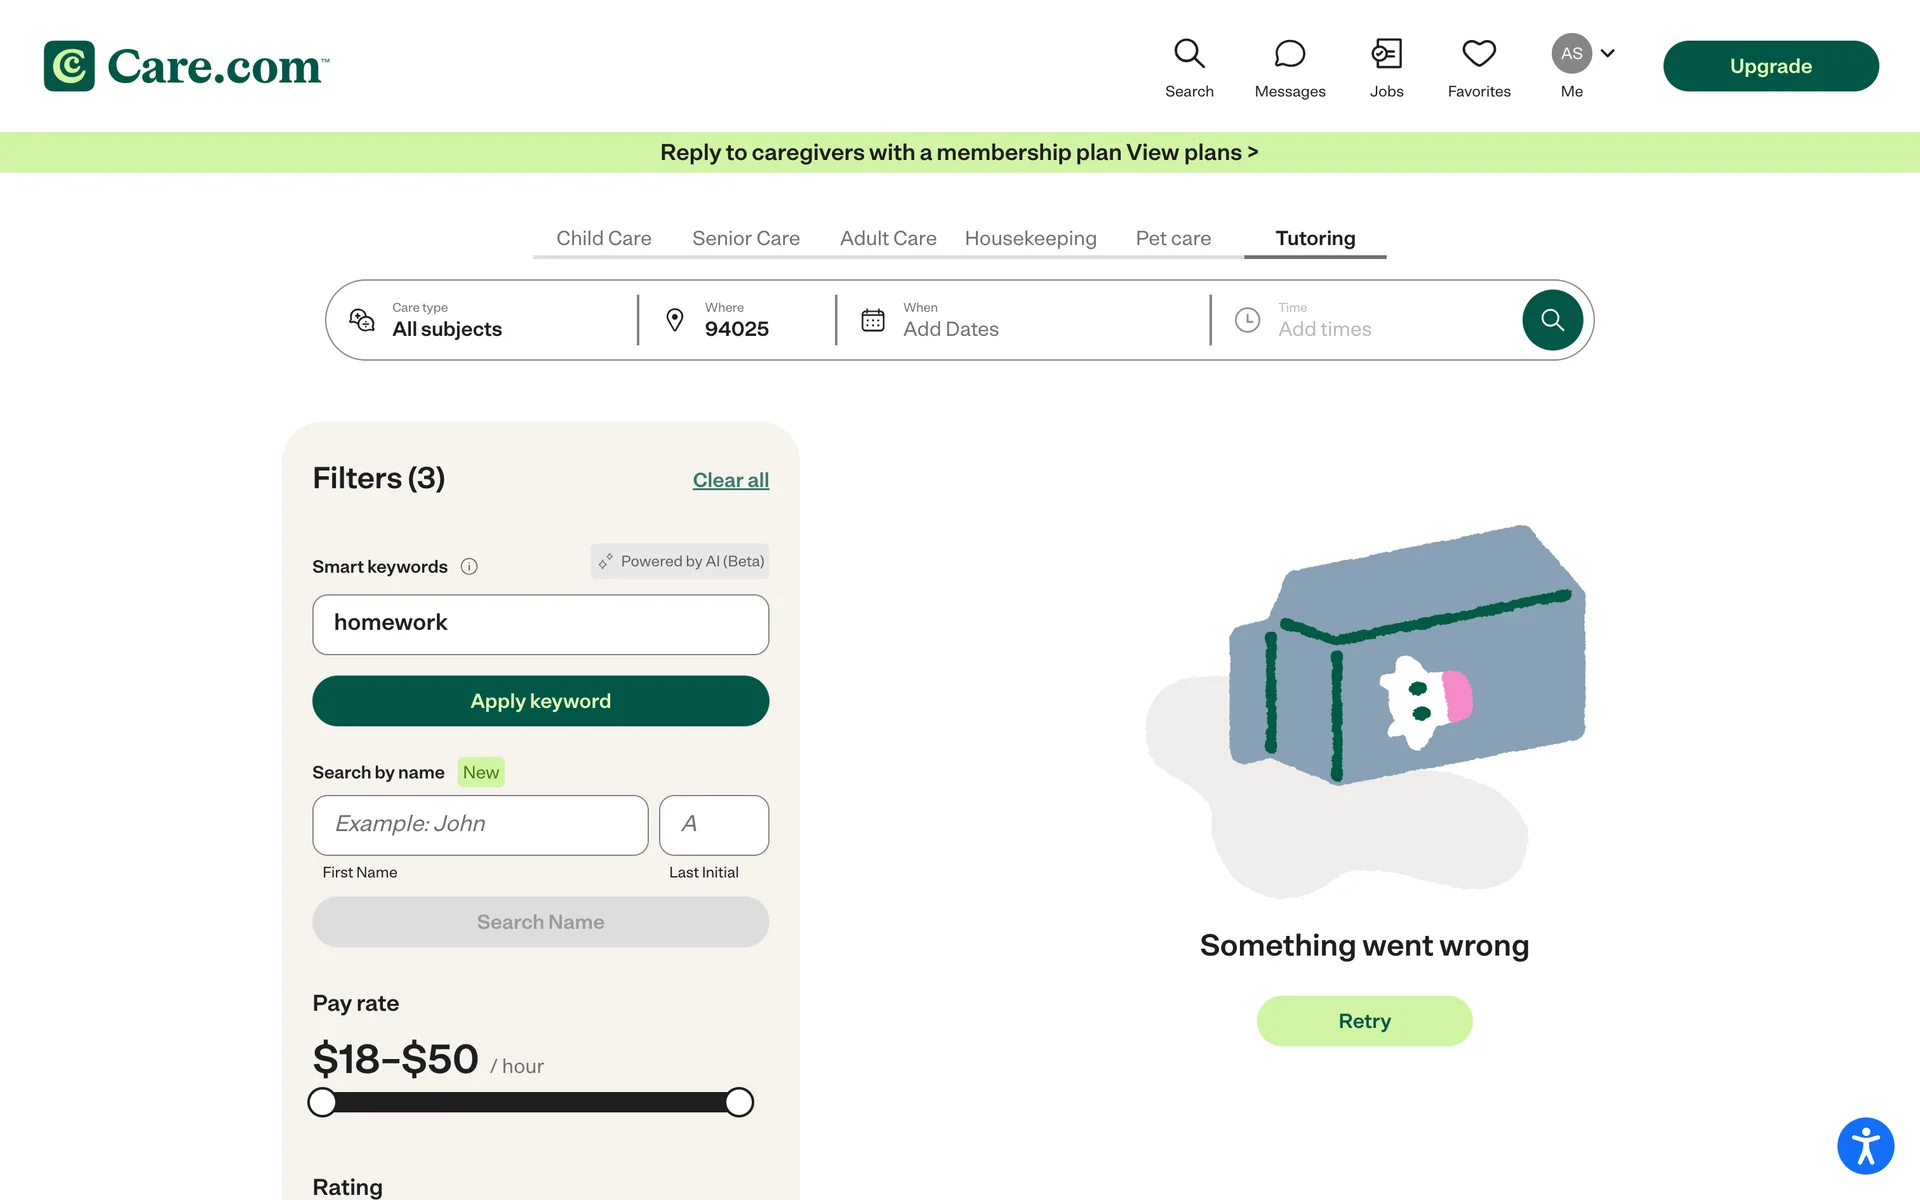Click the Smart keywords info icon

coord(469,567)
